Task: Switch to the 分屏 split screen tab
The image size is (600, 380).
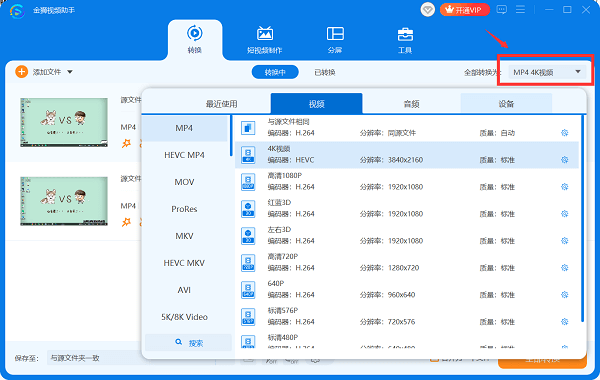Action: [x=335, y=40]
